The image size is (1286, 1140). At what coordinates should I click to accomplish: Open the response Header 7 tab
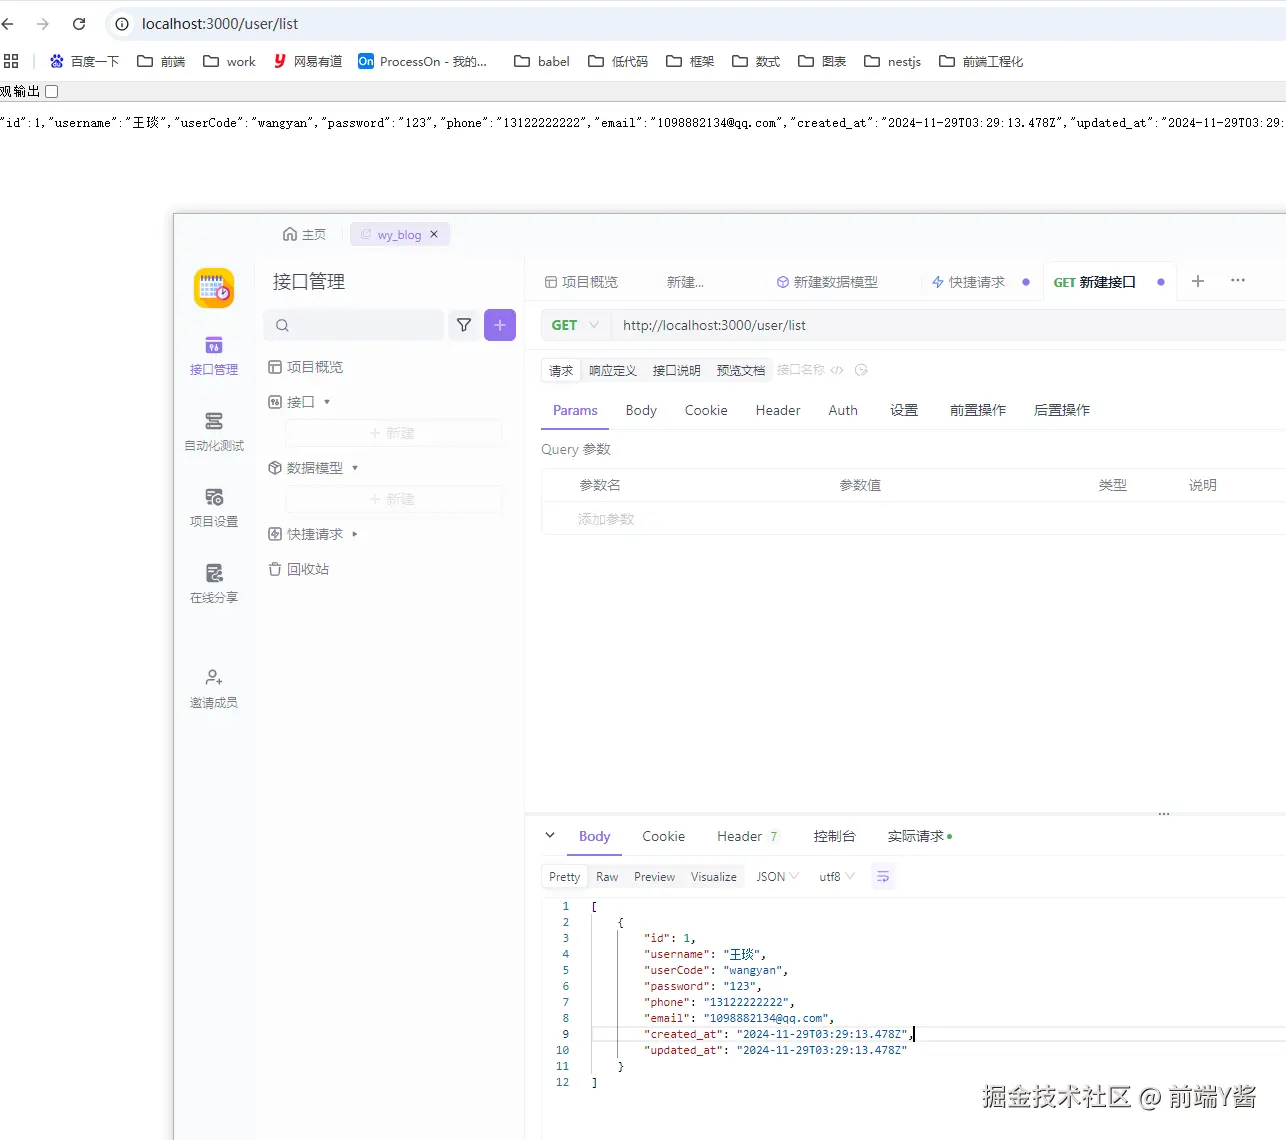pos(747,836)
